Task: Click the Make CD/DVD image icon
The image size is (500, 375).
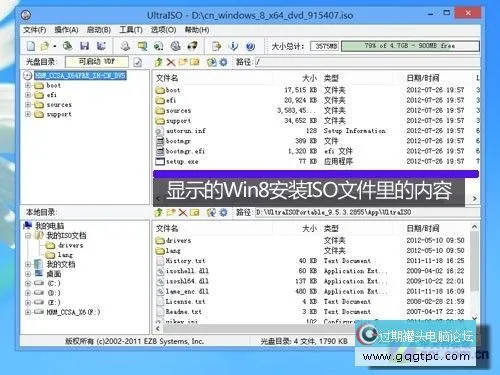Action: [125, 46]
